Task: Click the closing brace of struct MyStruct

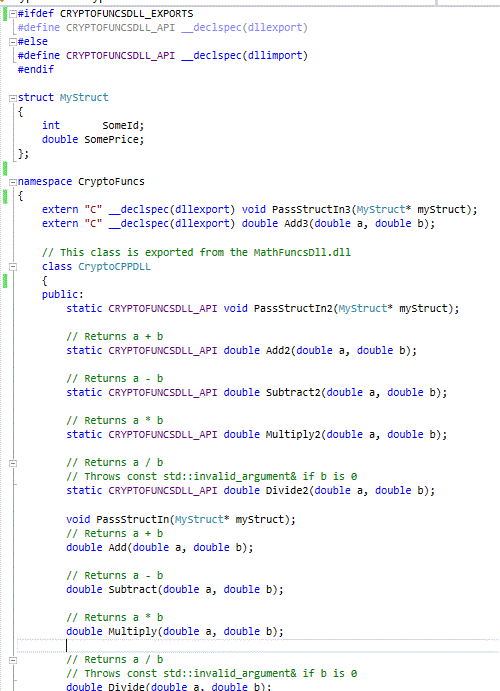Action: (x=21, y=154)
